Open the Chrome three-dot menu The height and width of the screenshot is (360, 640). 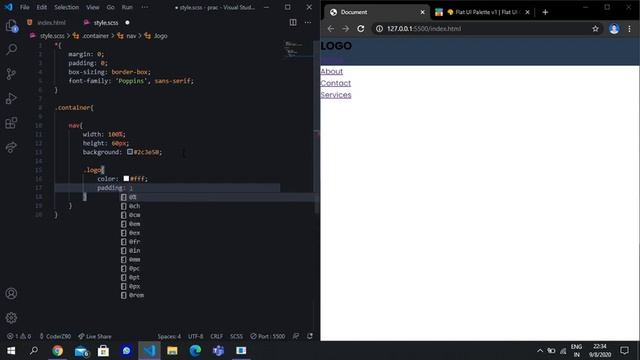(x=629, y=29)
